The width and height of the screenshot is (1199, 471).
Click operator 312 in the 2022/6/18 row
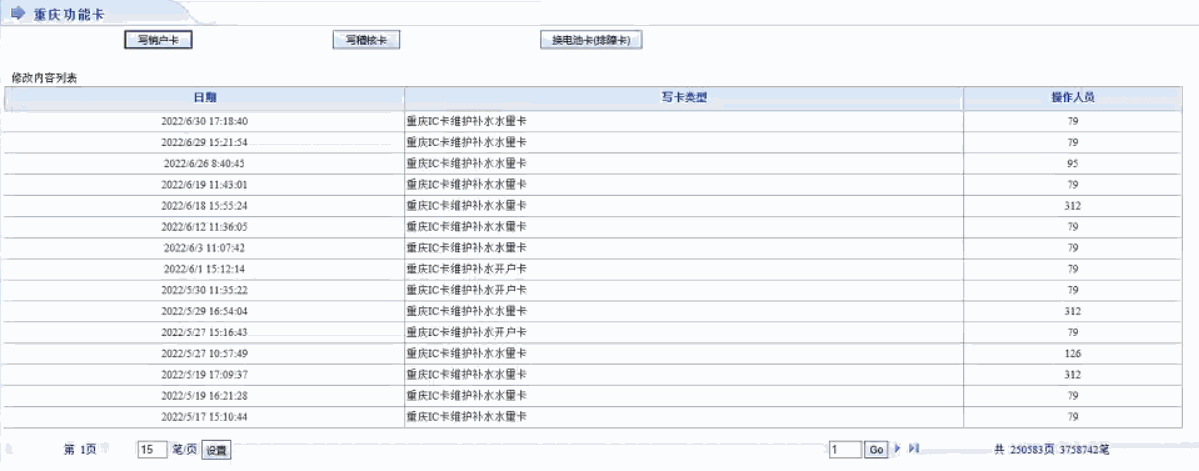click(1072, 206)
